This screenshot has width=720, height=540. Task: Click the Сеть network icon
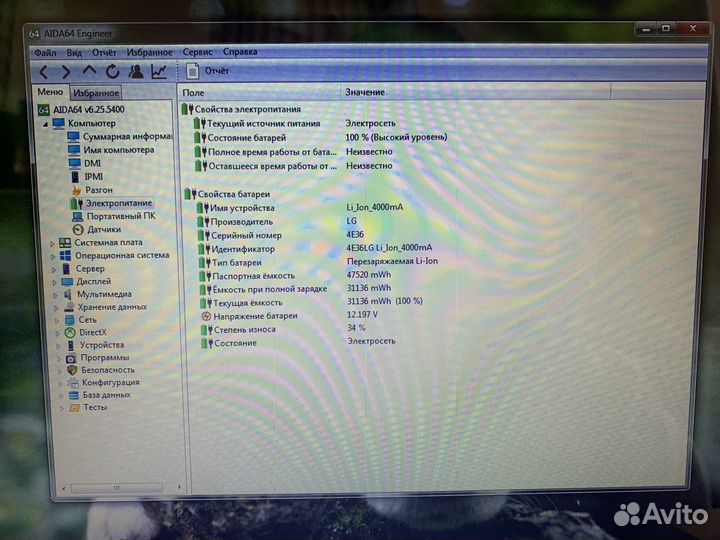point(70,320)
